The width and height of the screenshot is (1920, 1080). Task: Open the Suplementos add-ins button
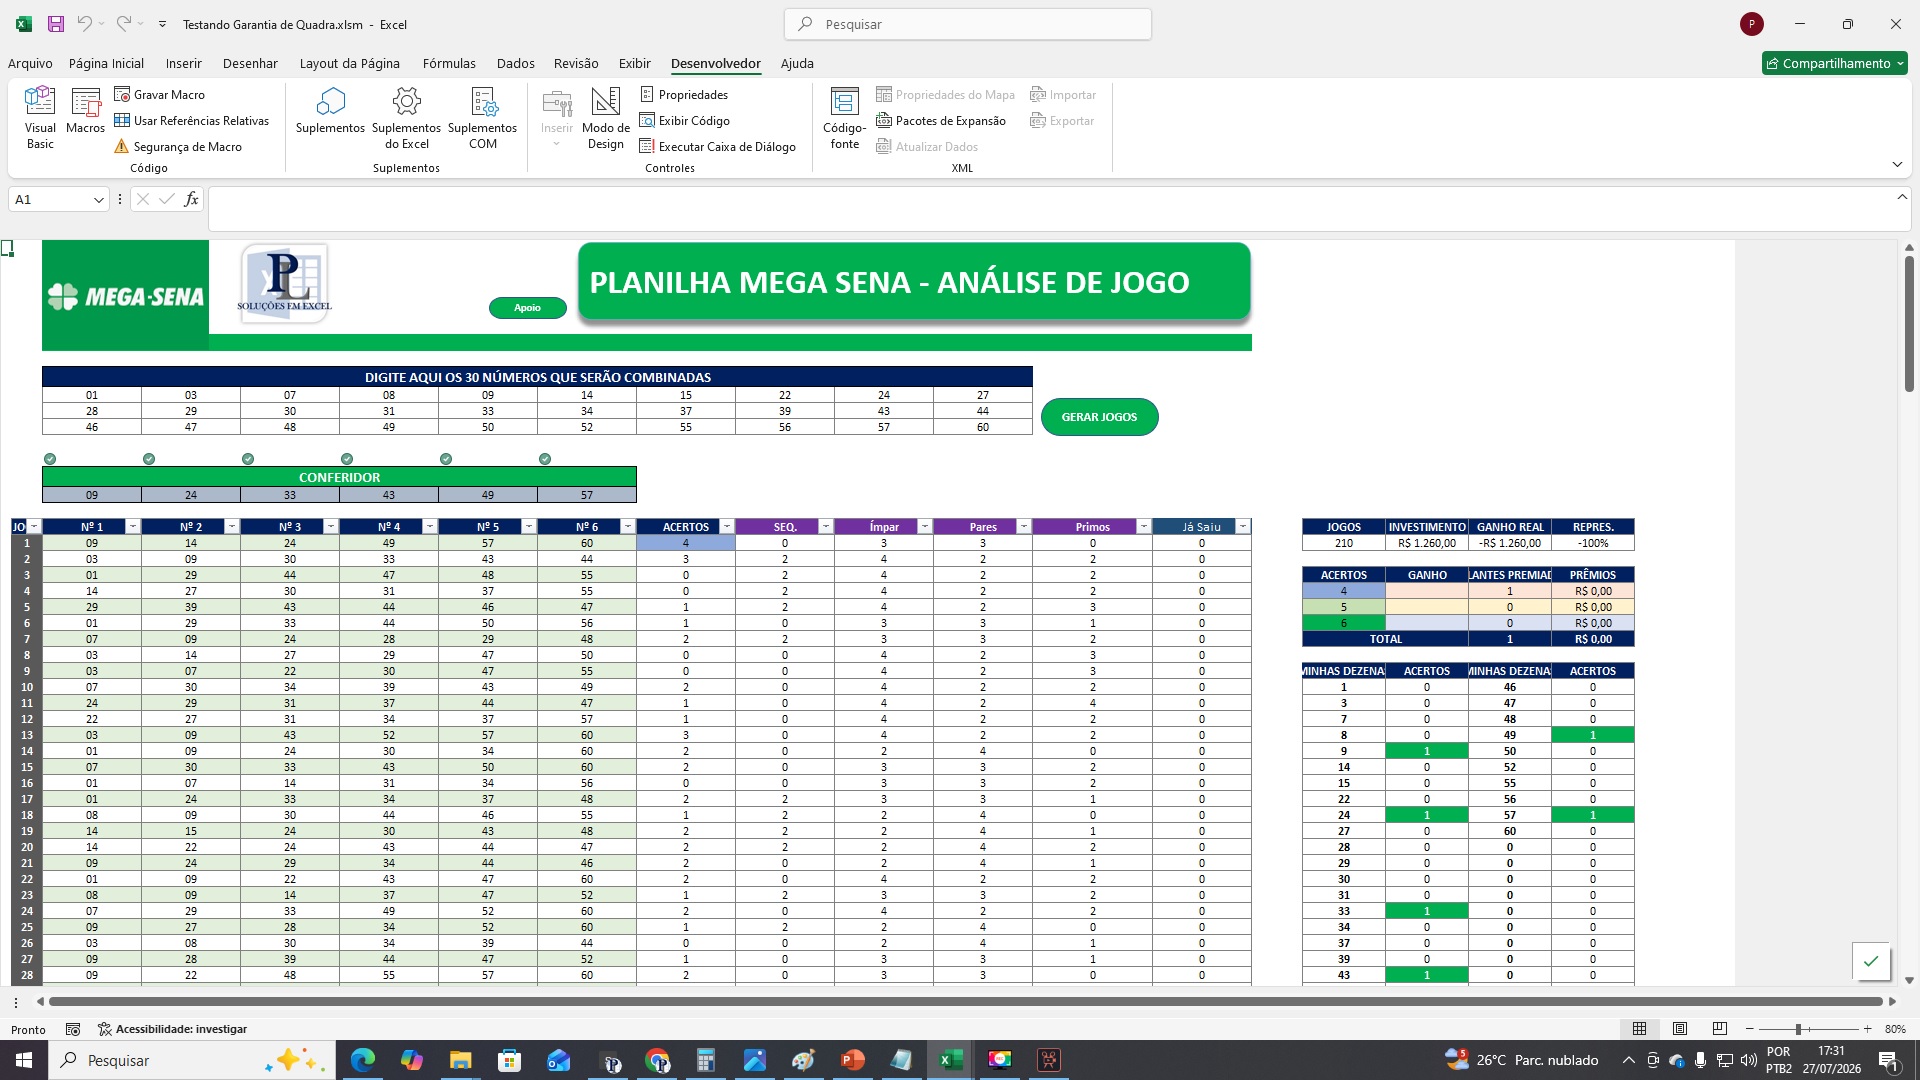(x=330, y=111)
